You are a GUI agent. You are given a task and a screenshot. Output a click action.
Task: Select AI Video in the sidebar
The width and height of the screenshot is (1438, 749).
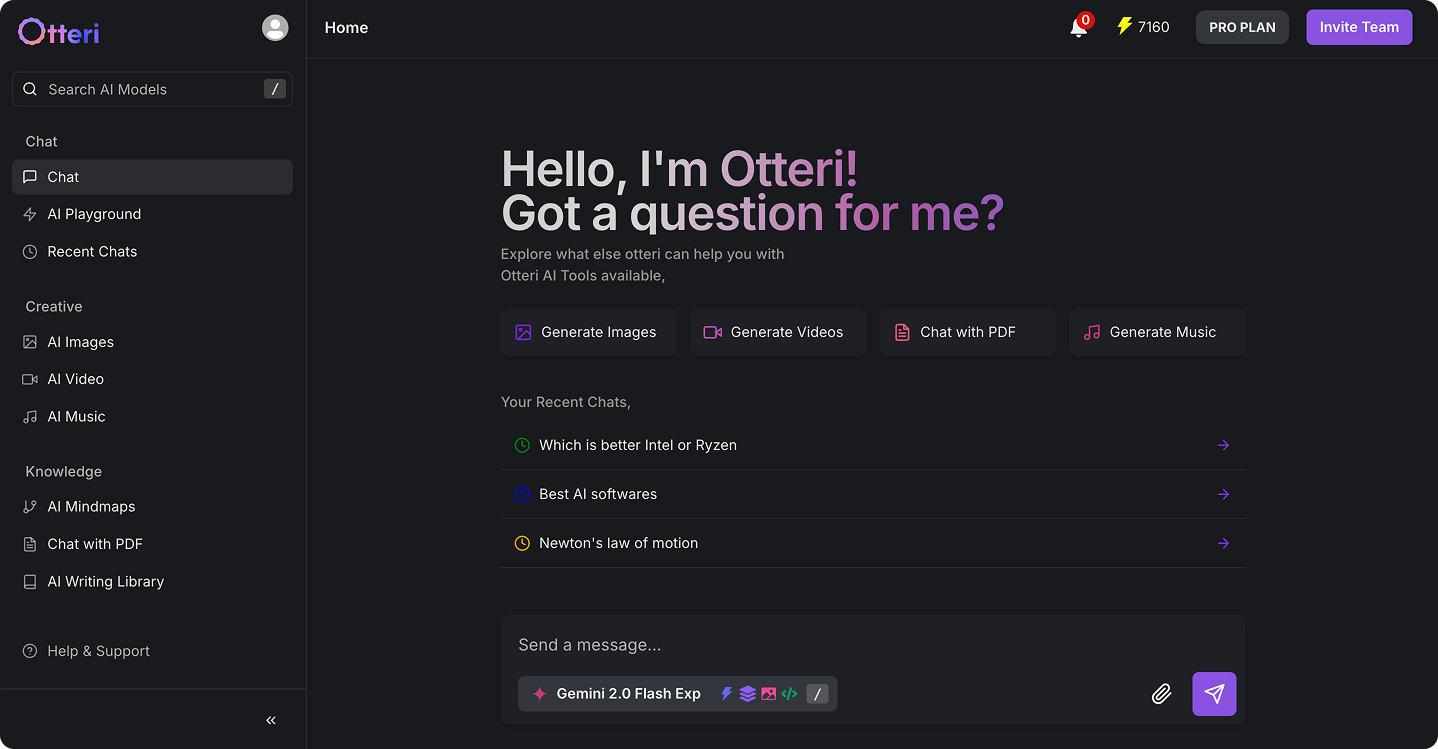point(75,379)
